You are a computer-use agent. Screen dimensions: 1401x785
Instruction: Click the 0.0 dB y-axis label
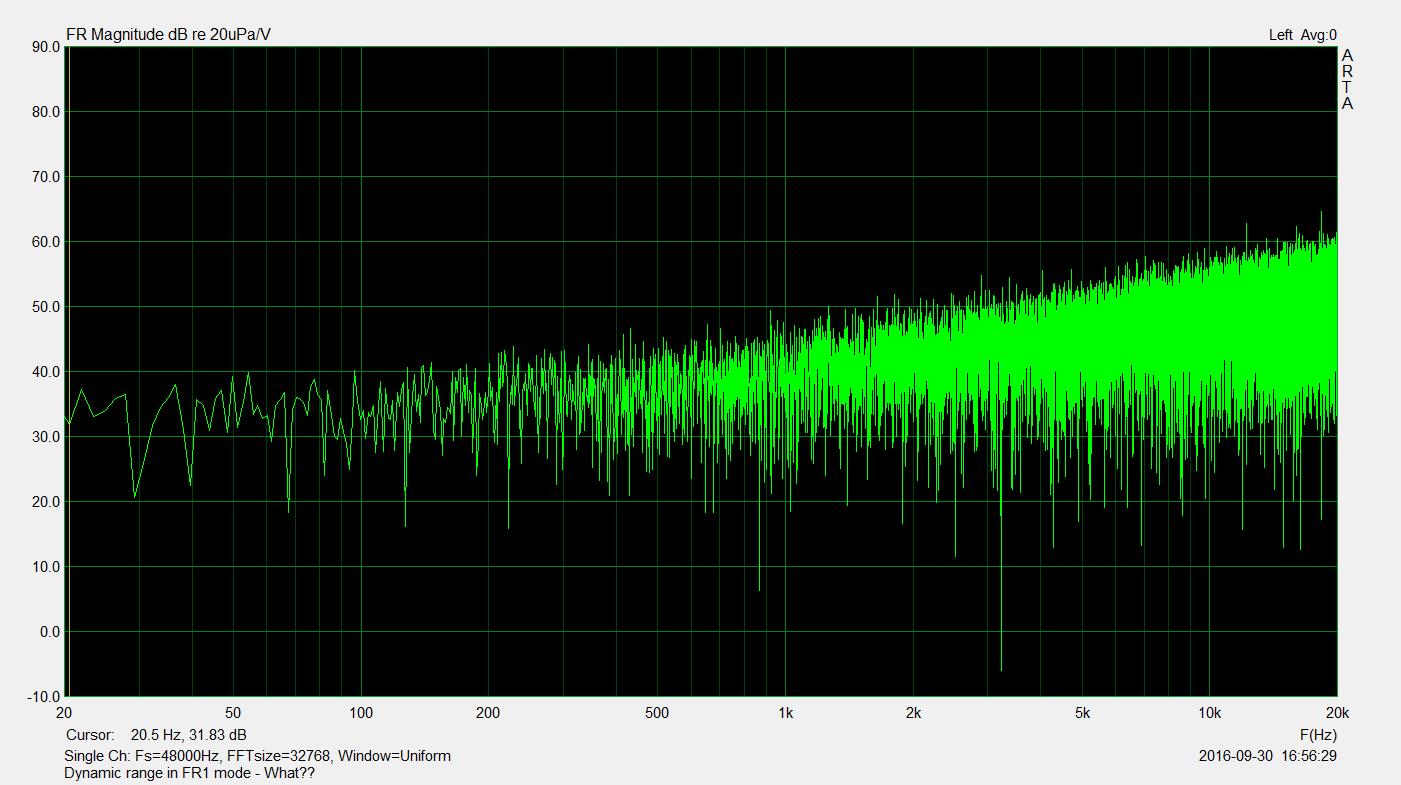coord(49,632)
